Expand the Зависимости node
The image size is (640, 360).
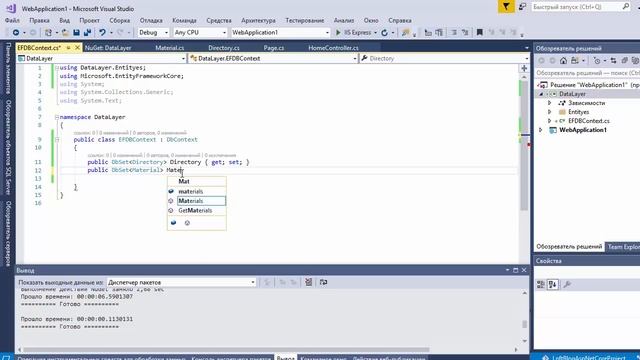(x=549, y=103)
